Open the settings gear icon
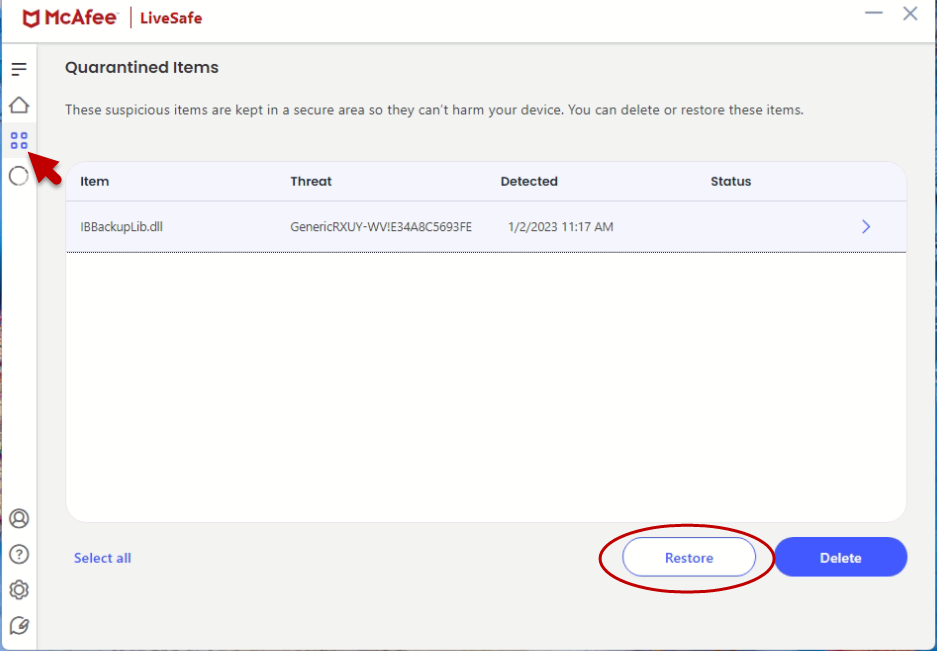This screenshot has width=937, height=651. 19,590
